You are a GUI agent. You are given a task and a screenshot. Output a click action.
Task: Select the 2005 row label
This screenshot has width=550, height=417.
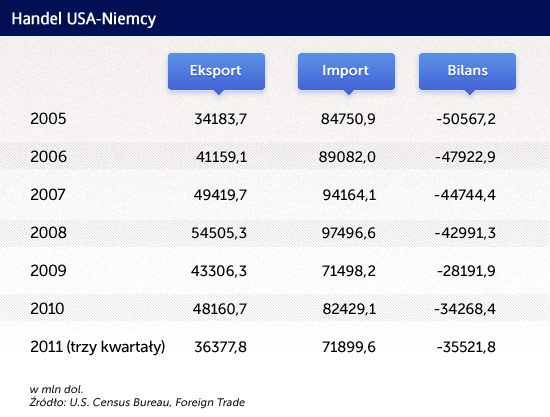(x=48, y=119)
